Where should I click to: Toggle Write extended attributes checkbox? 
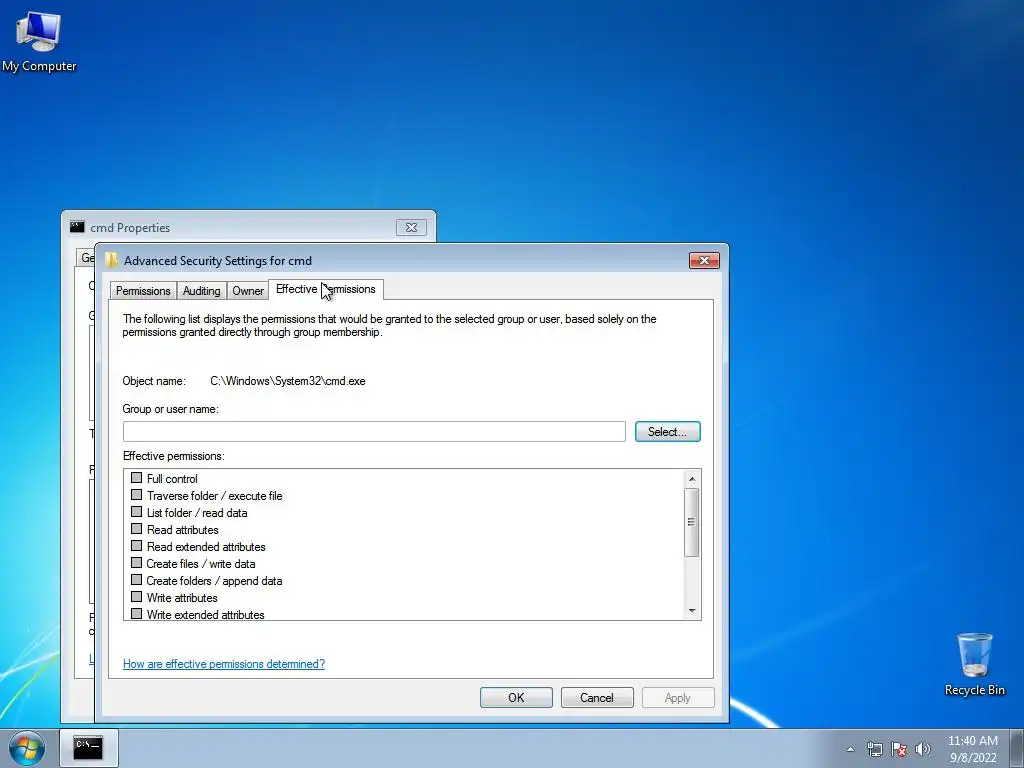click(x=136, y=613)
